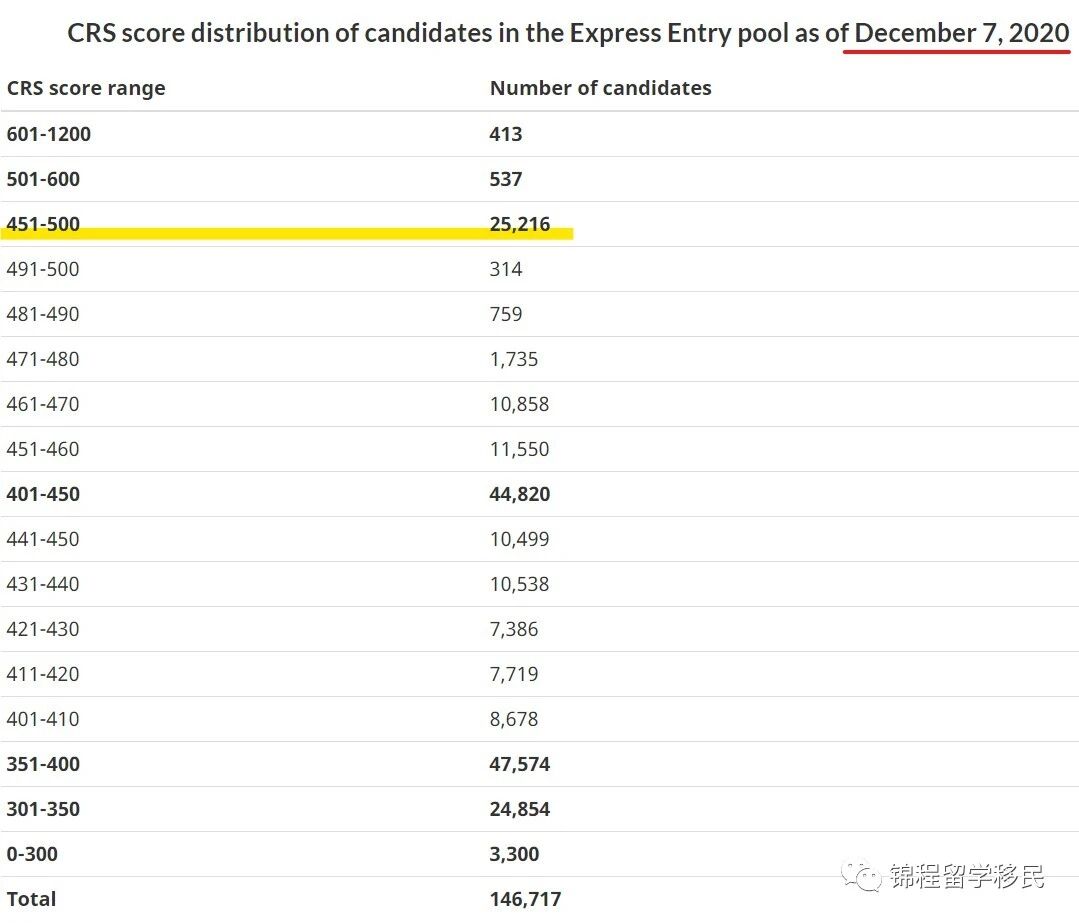Image resolution: width=1079 pixels, height=923 pixels.
Task: Click the 25,216 candidates count
Action: [x=520, y=224]
